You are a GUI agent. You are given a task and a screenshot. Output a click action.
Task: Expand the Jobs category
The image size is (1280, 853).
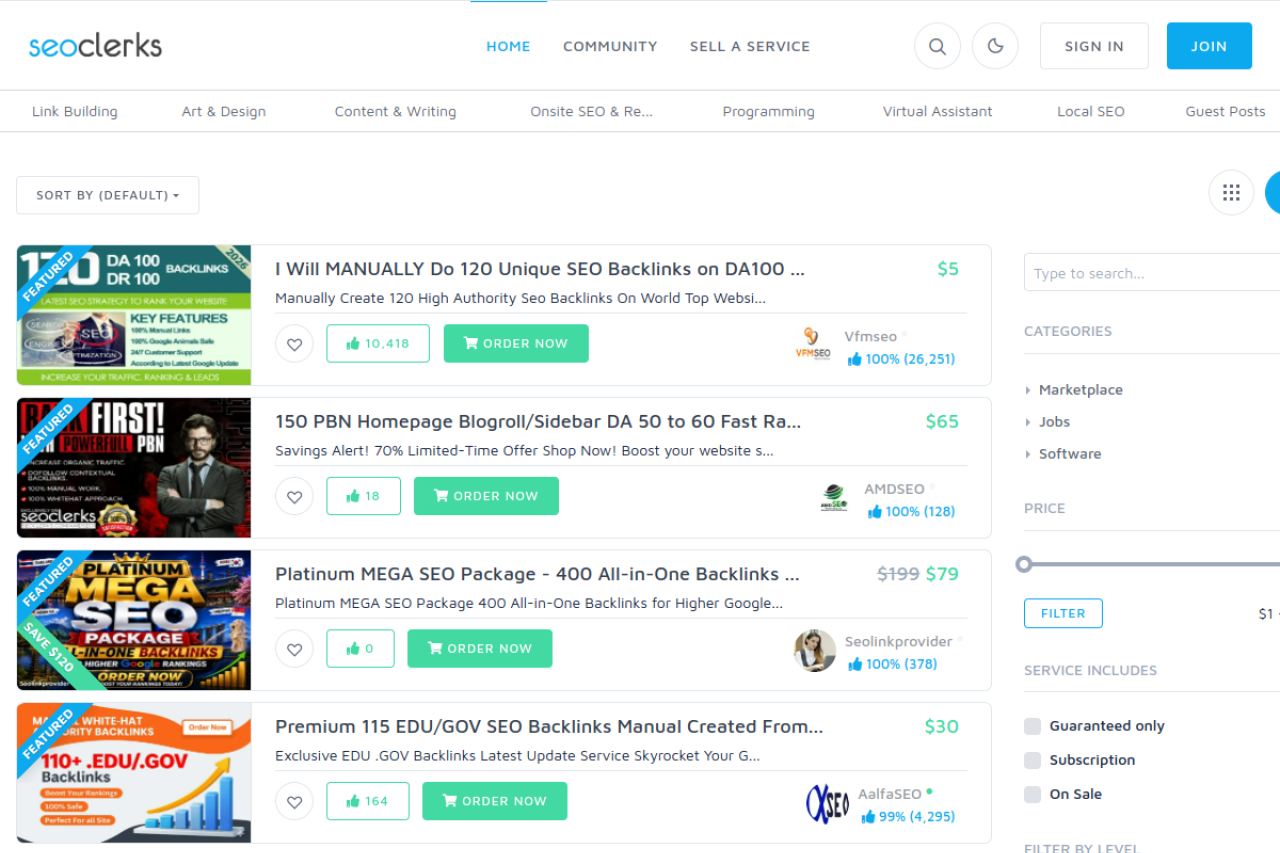pos(1054,422)
